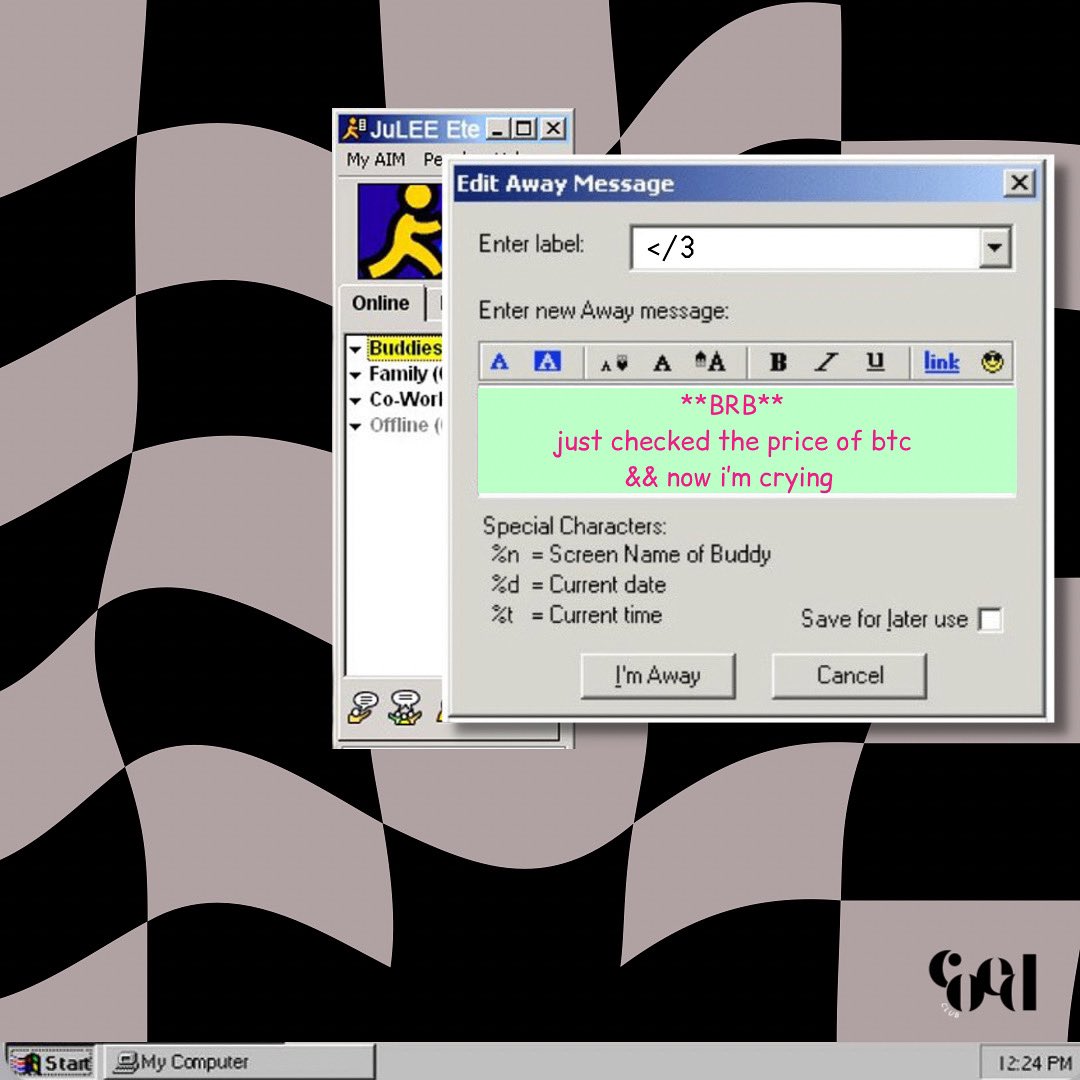Open the background color tool
Image resolution: width=1080 pixels, height=1080 pixels.
click(547, 362)
